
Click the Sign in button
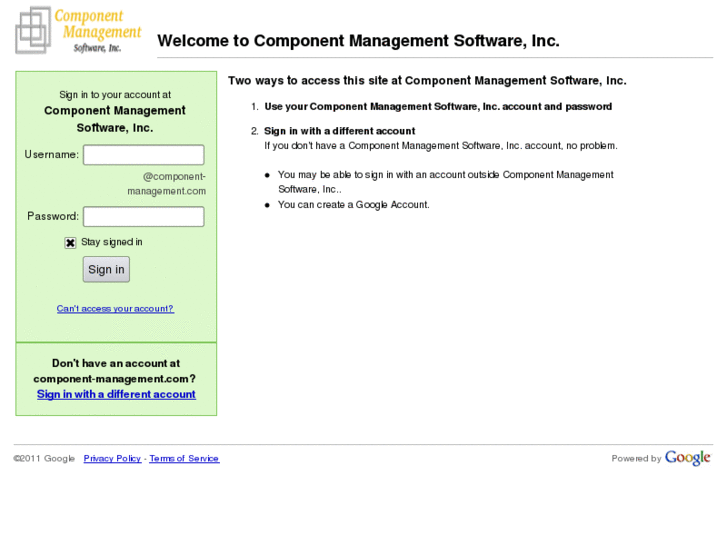click(106, 269)
